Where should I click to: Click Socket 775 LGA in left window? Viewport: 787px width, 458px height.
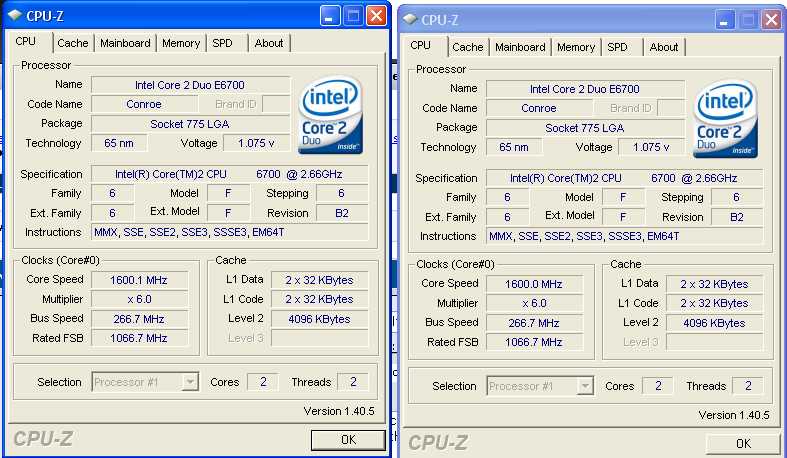(190, 124)
